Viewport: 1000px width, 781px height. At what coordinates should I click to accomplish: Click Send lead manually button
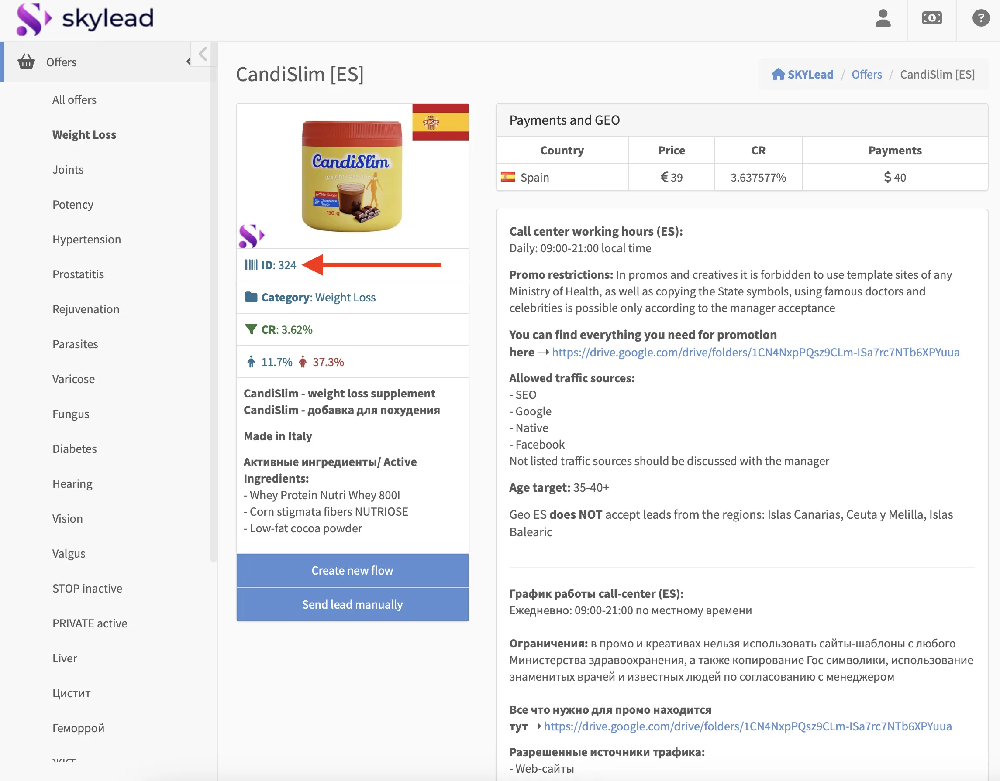click(x=353, y=604)
